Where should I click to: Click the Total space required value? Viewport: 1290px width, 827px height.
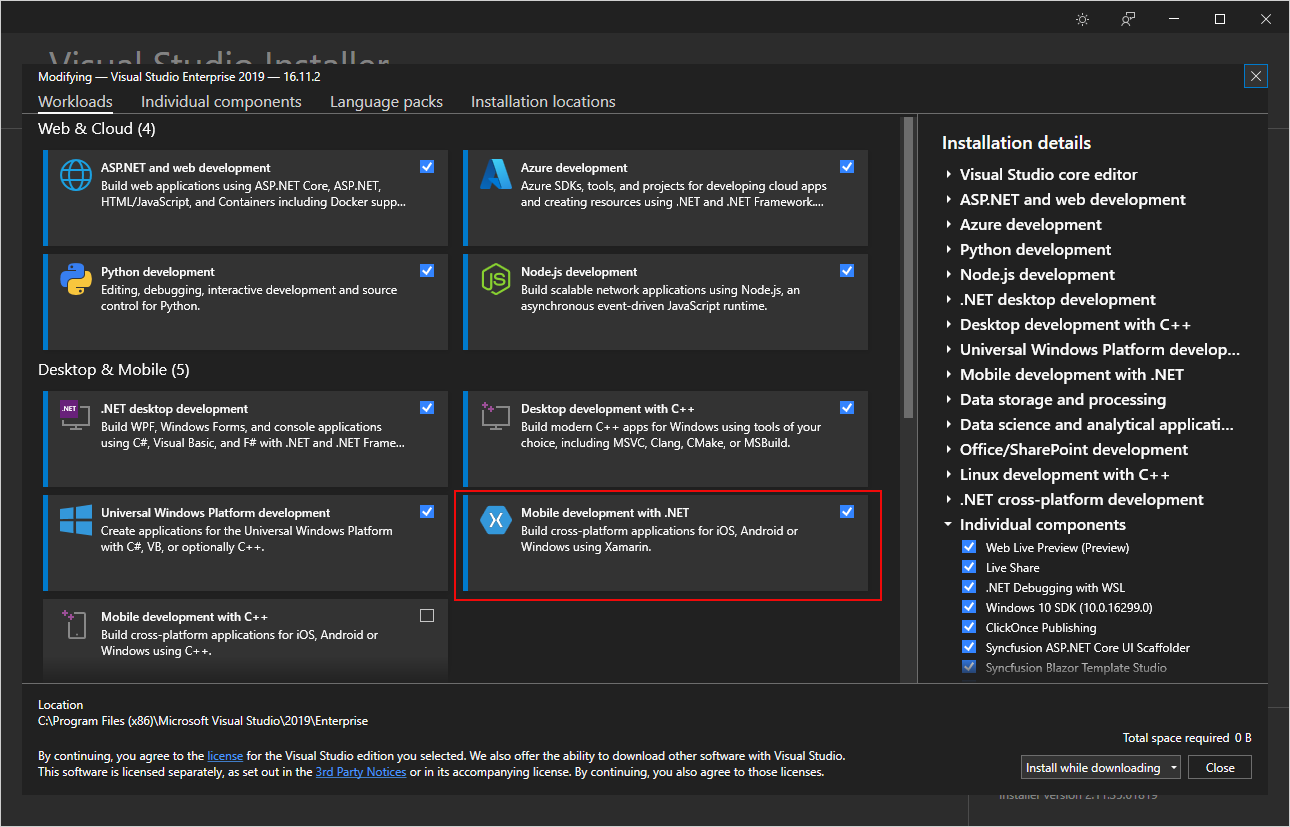(1242, 738)
